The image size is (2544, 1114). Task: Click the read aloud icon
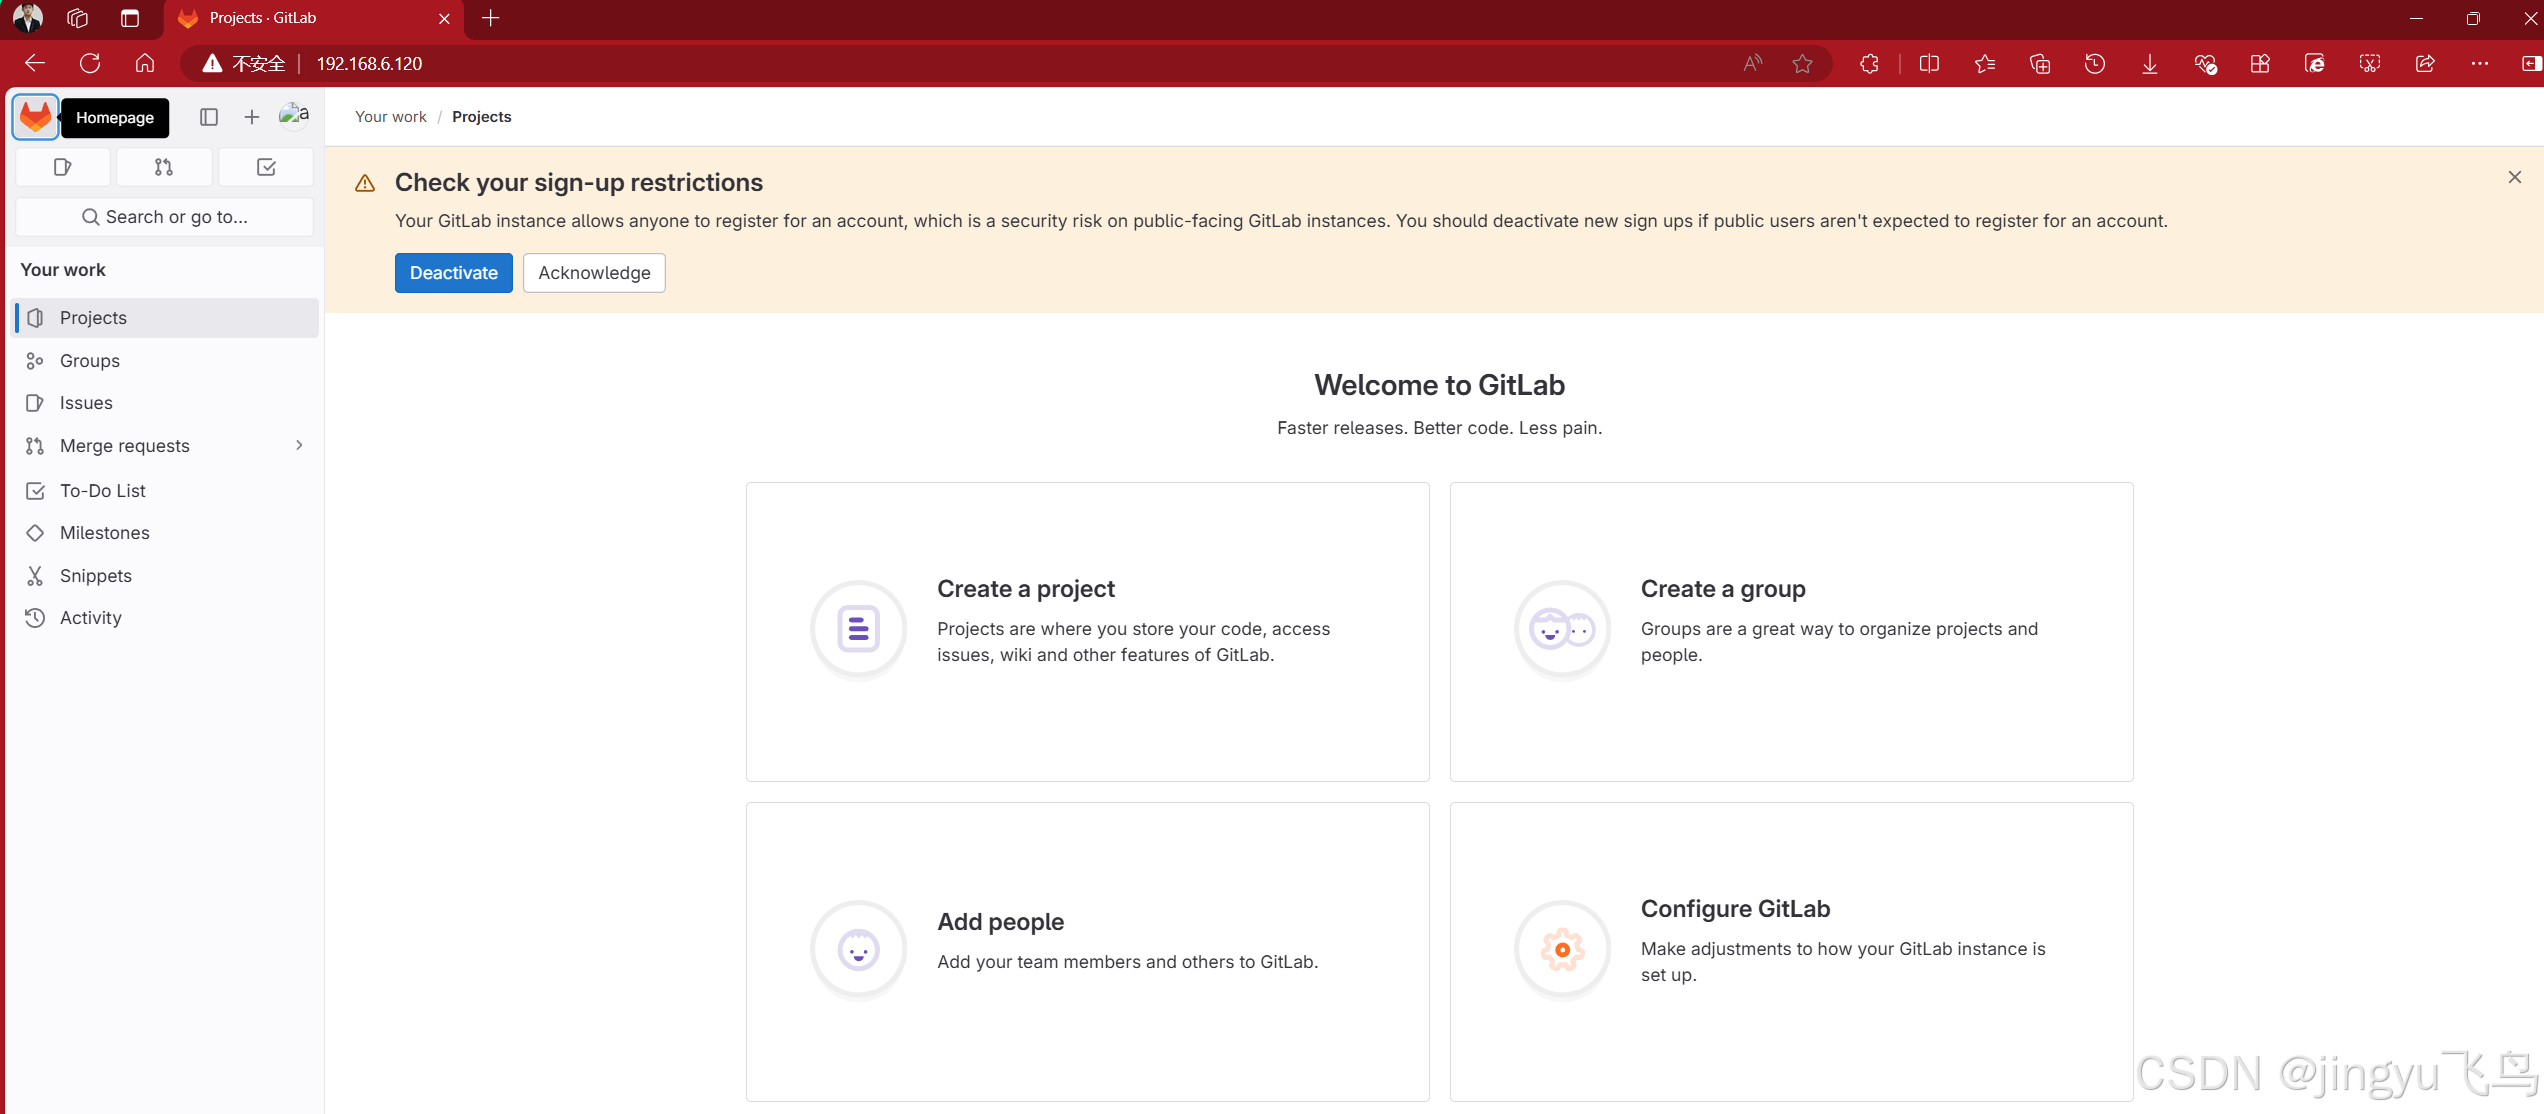pyautogui.click(x=1753, y=63)
